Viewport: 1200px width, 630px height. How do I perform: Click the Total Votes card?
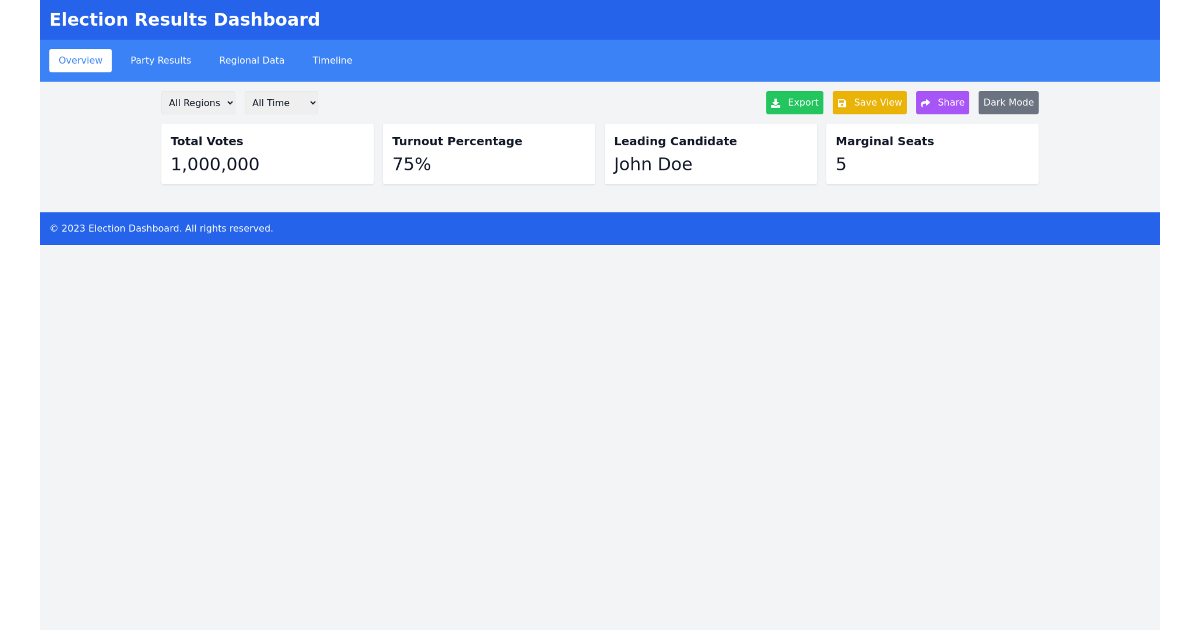tap(267, 153)
